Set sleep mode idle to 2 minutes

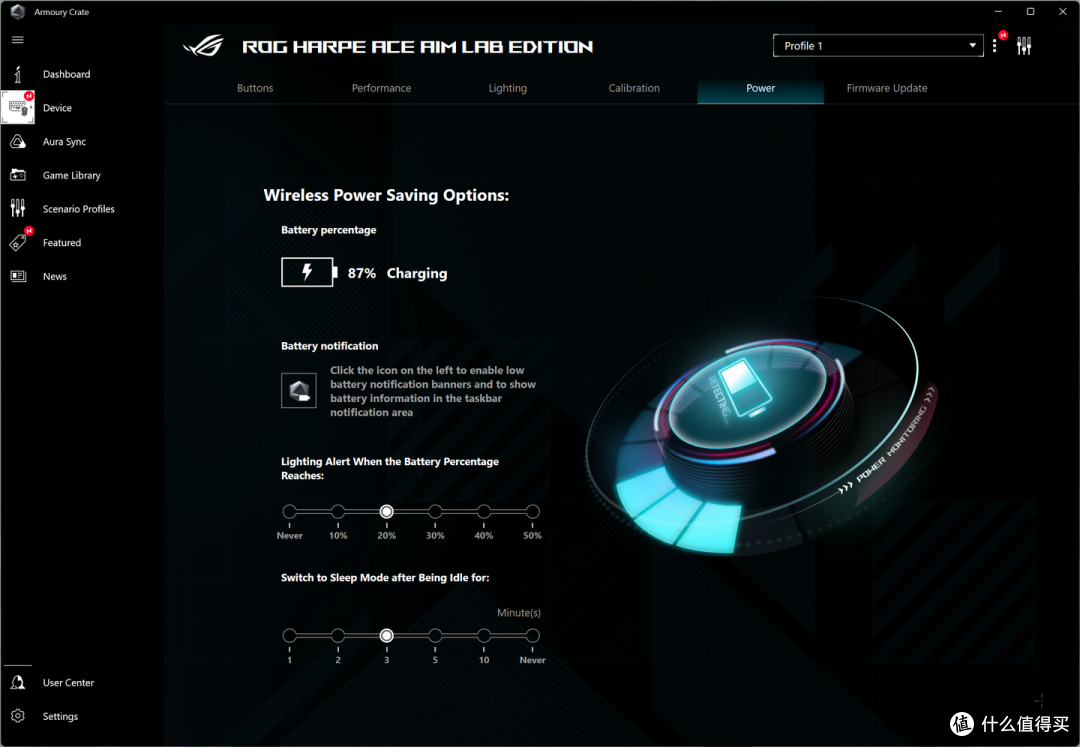338,635
